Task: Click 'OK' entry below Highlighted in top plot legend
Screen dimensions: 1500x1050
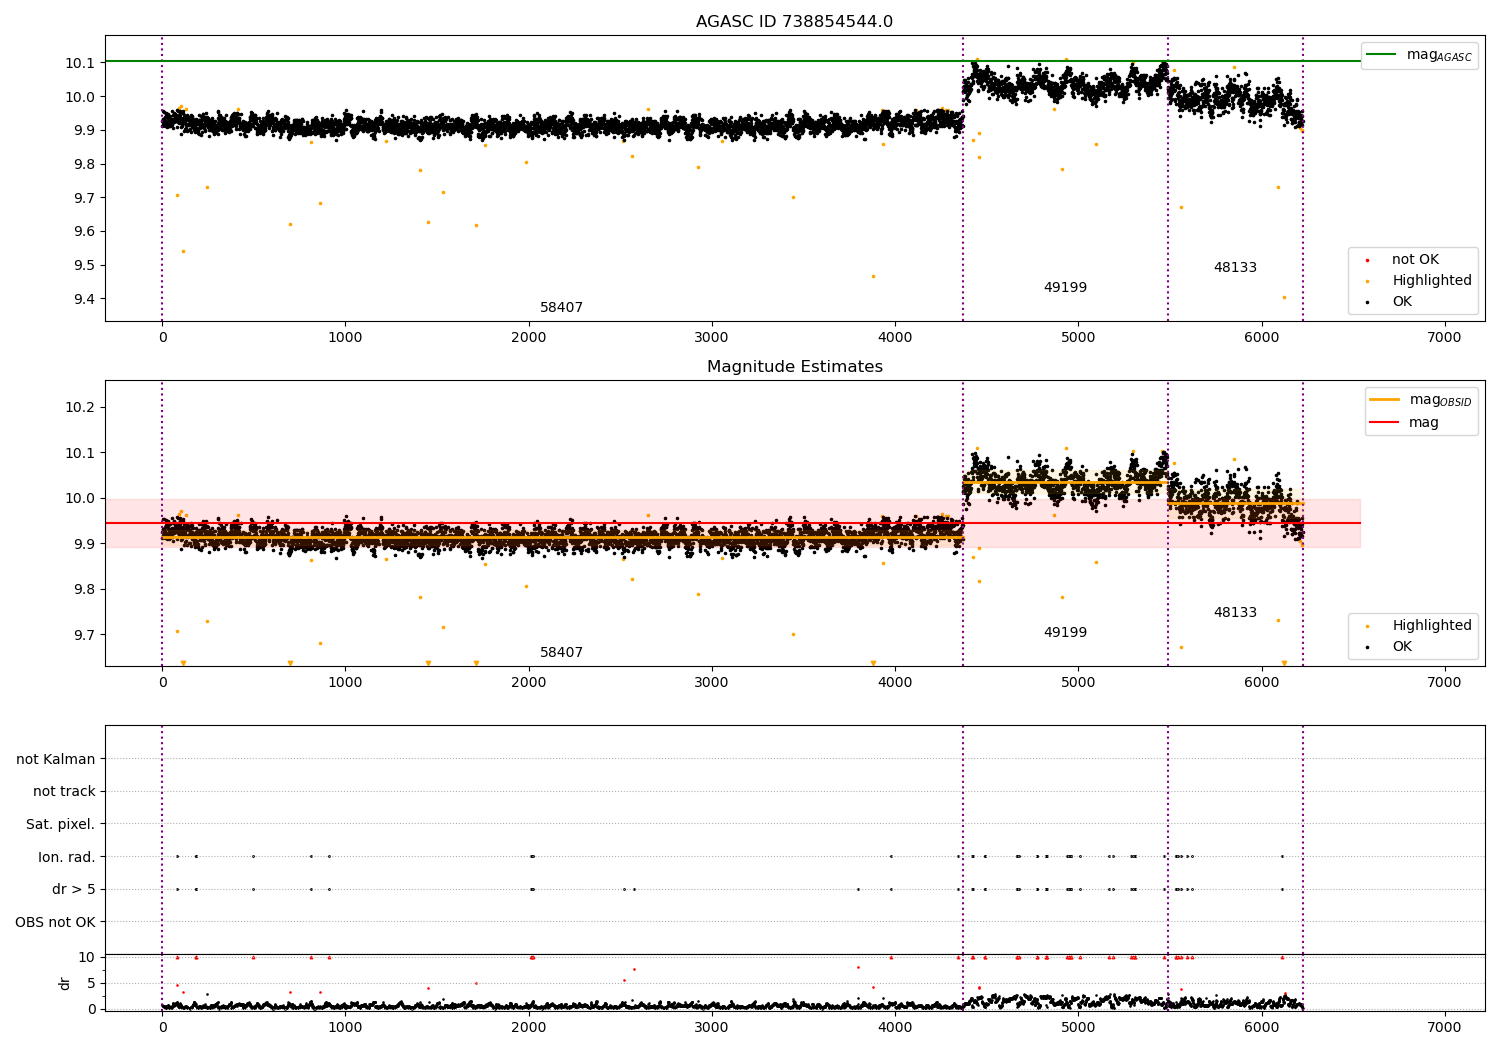Action: tap(1402, 301)
